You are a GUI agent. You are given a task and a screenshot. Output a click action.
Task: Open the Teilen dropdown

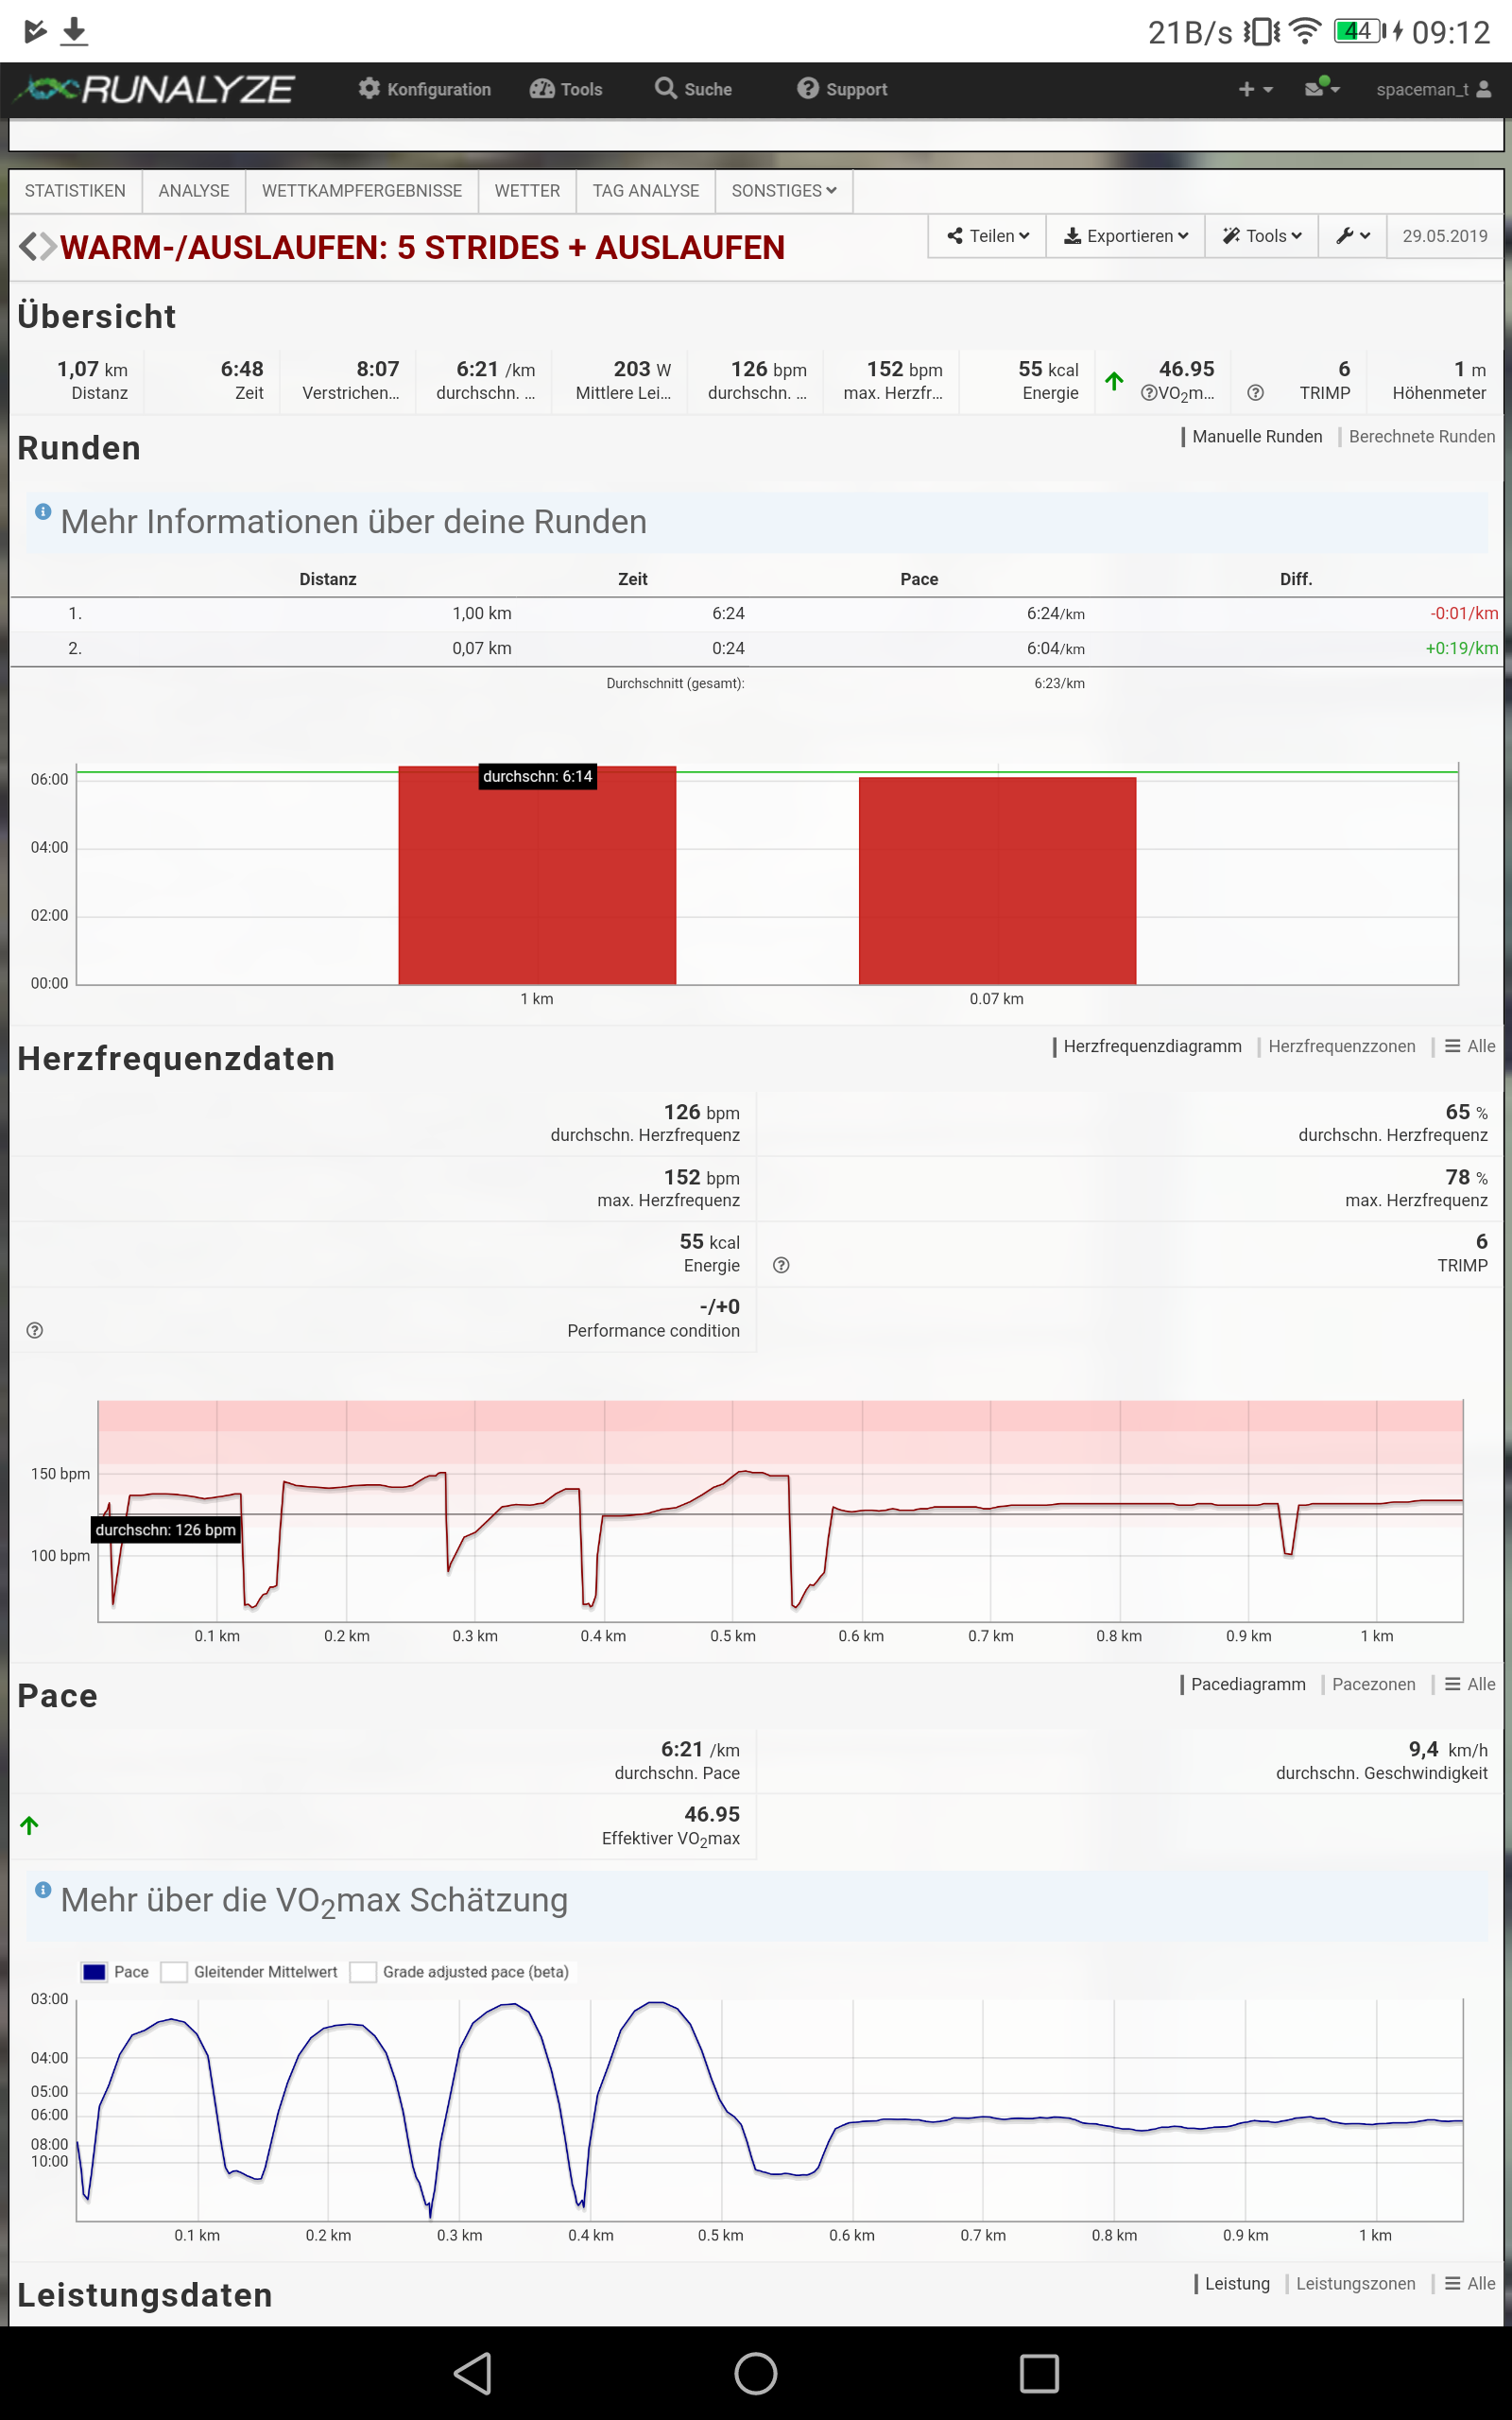click(x=987, y=236)
